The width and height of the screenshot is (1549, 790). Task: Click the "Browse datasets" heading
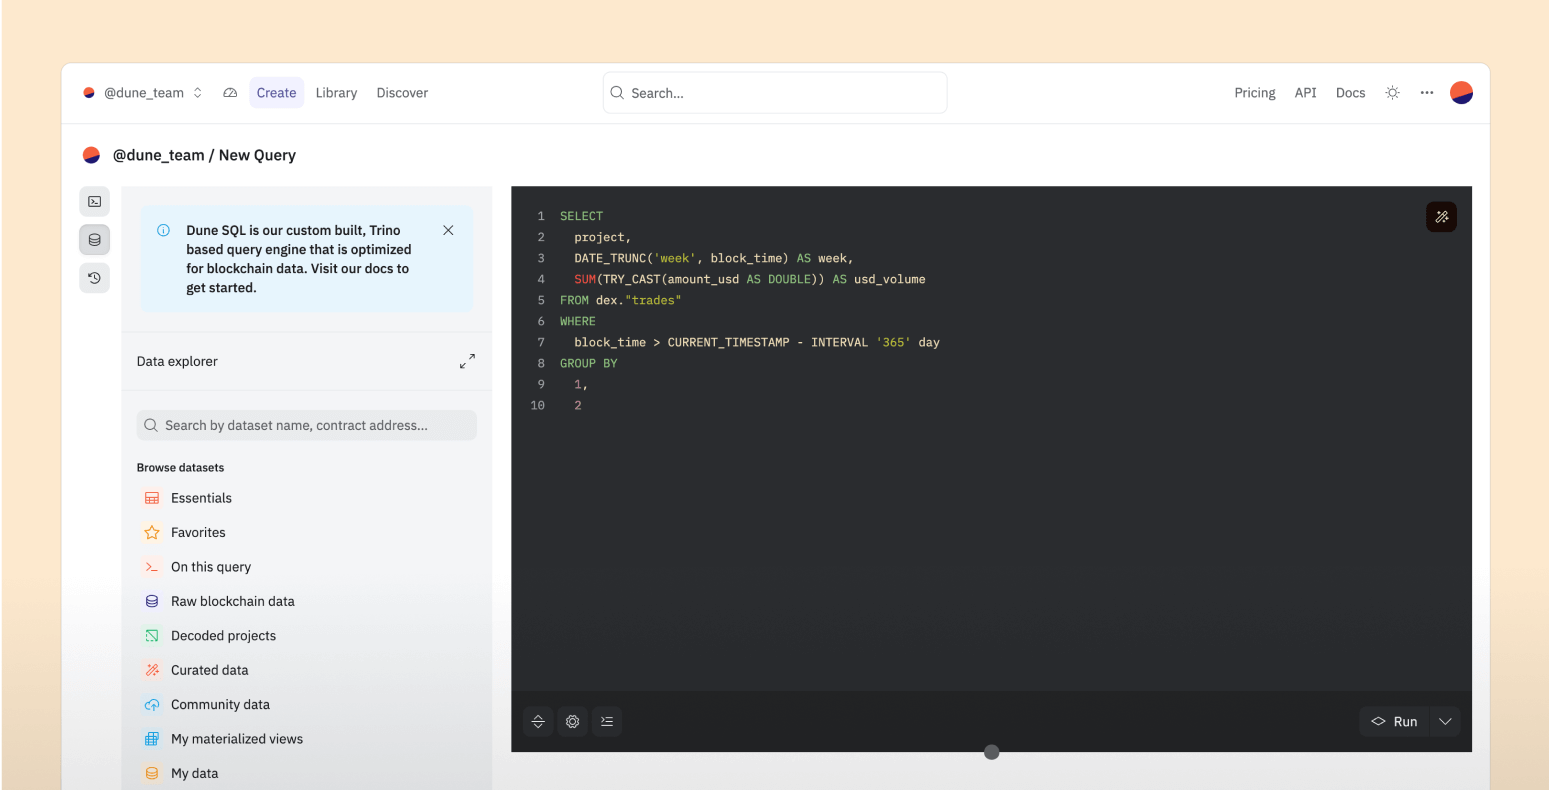[180, 467]
